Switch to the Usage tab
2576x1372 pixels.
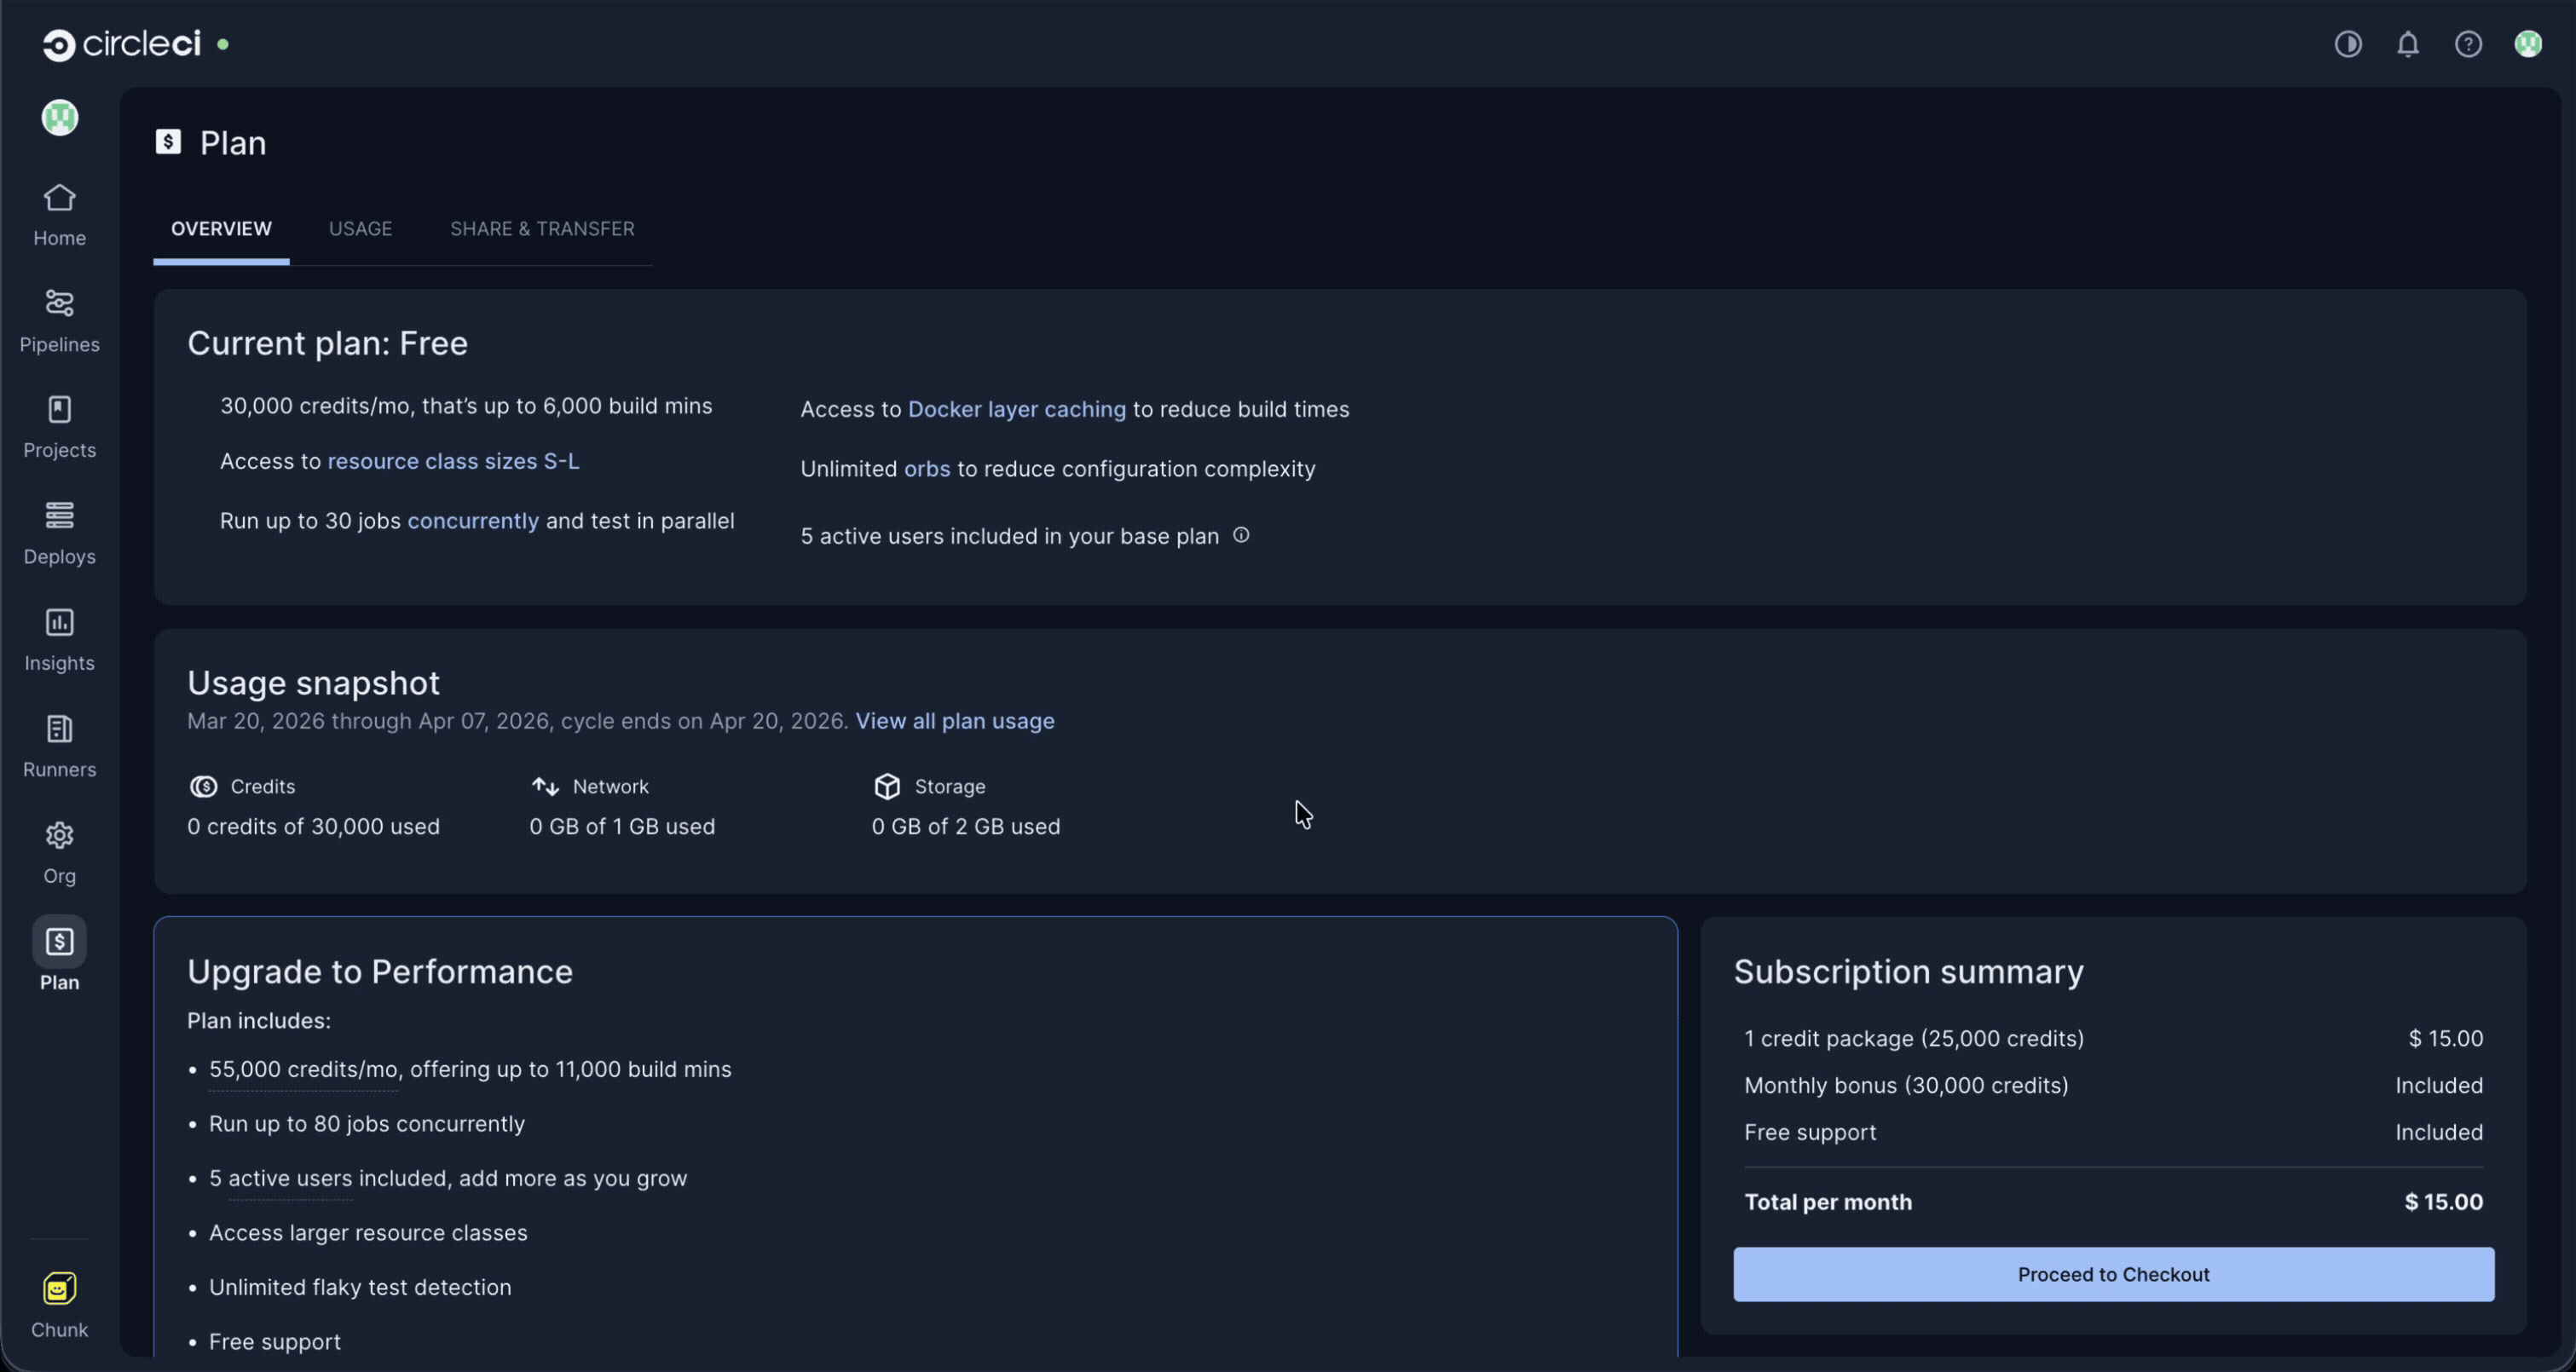point(360,229)
